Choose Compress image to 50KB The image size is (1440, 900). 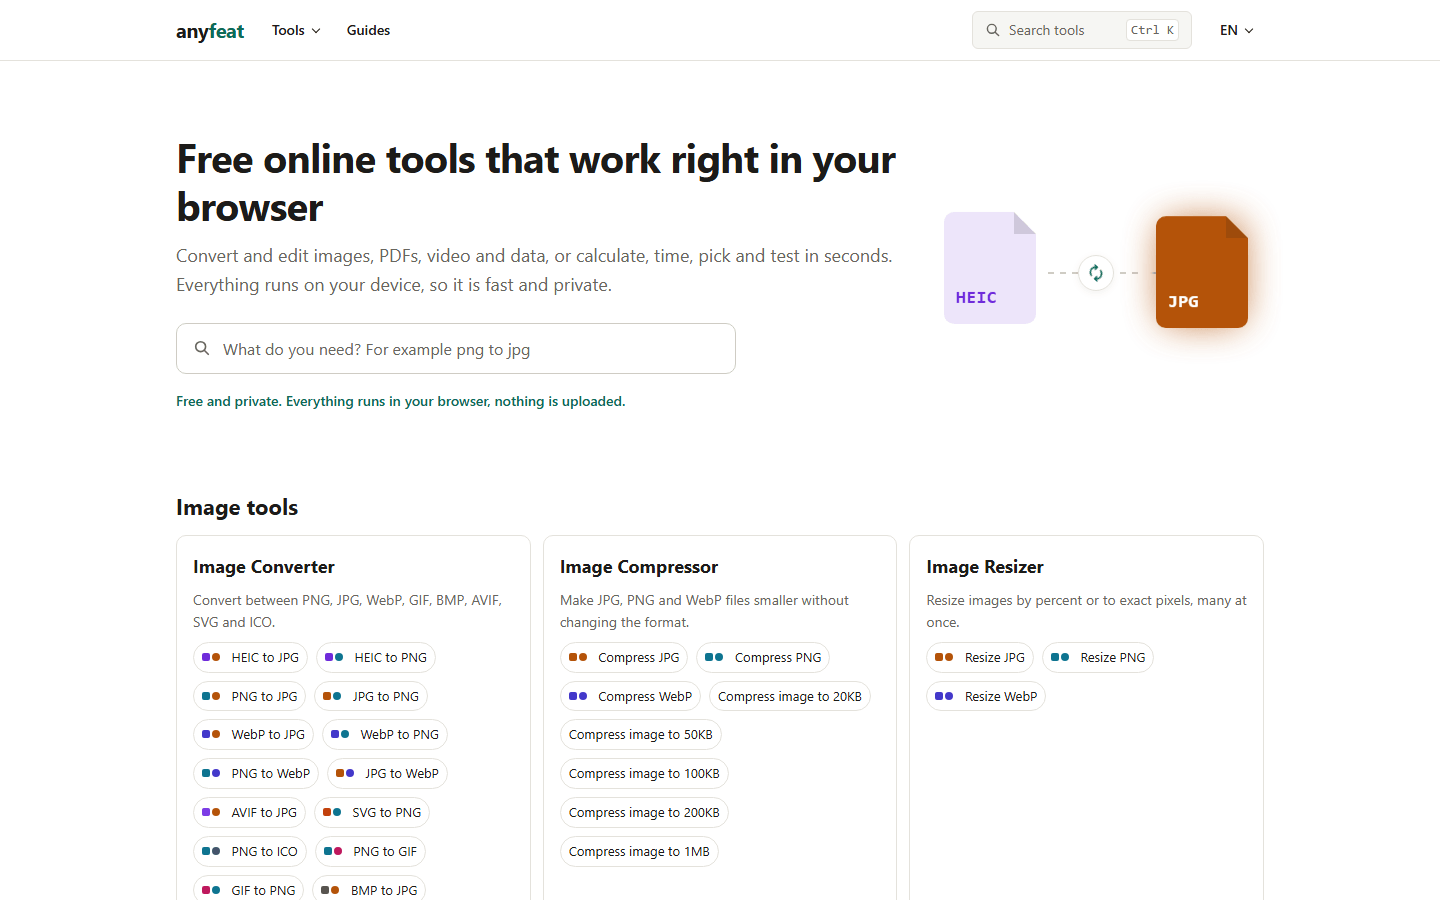[641, 734]
